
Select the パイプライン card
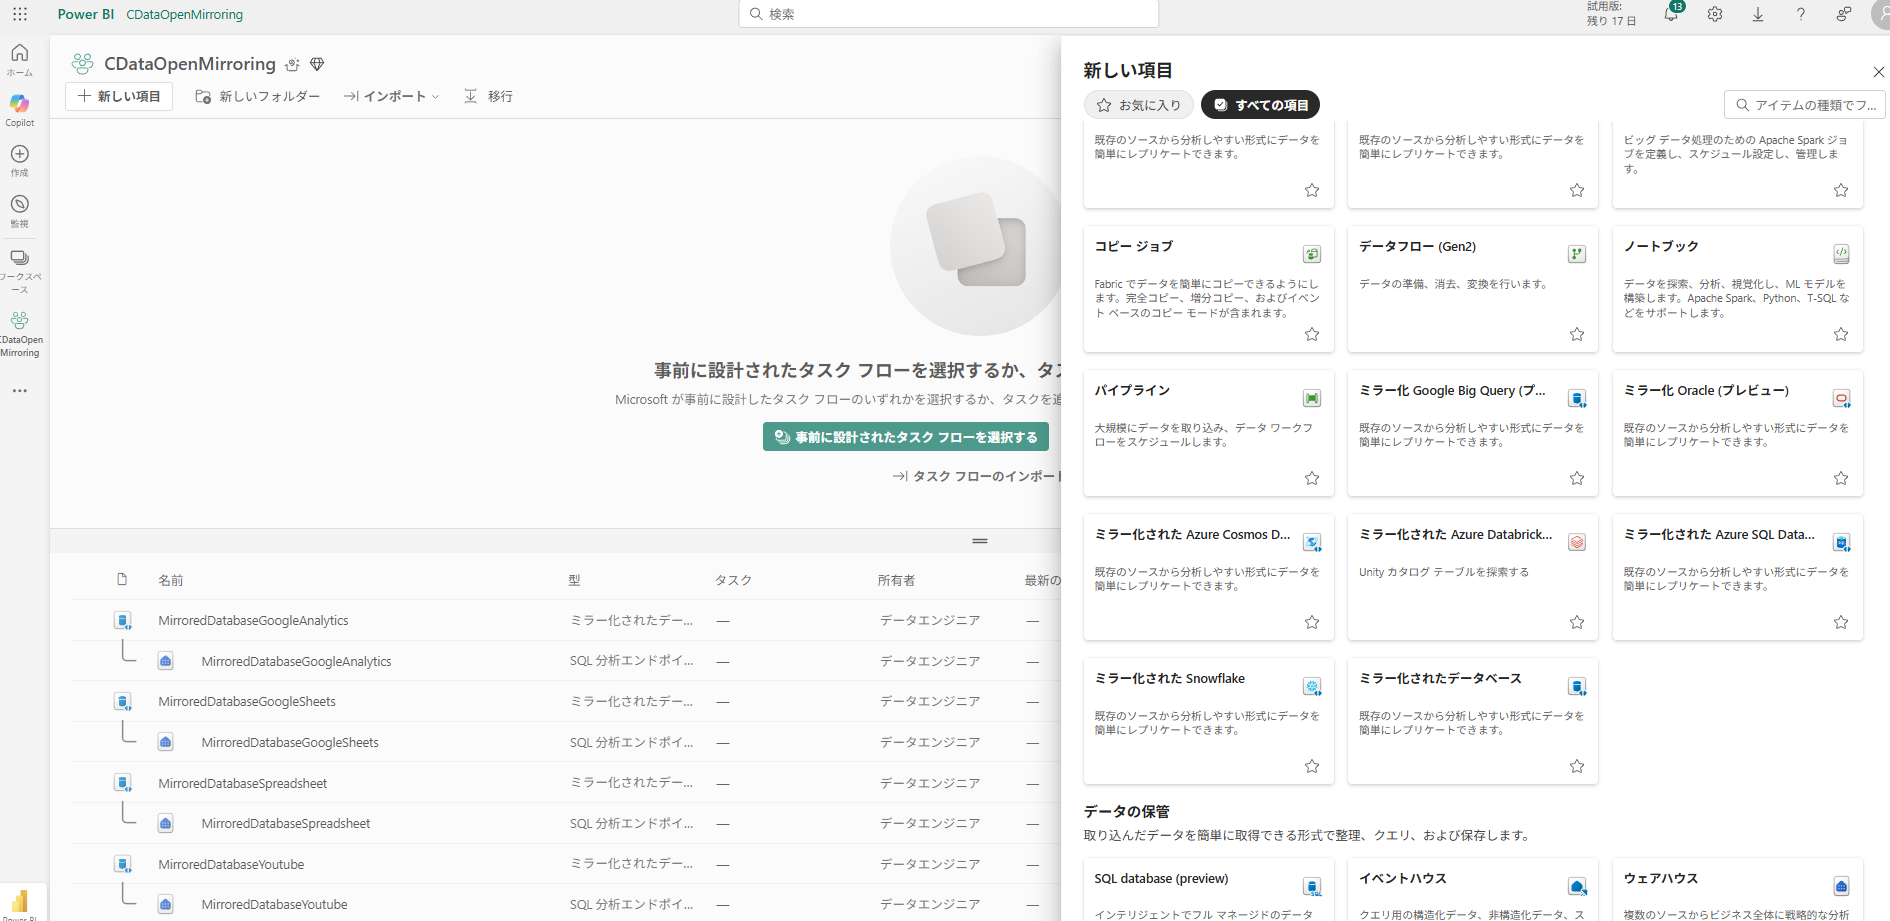(x=1209, y=433)
